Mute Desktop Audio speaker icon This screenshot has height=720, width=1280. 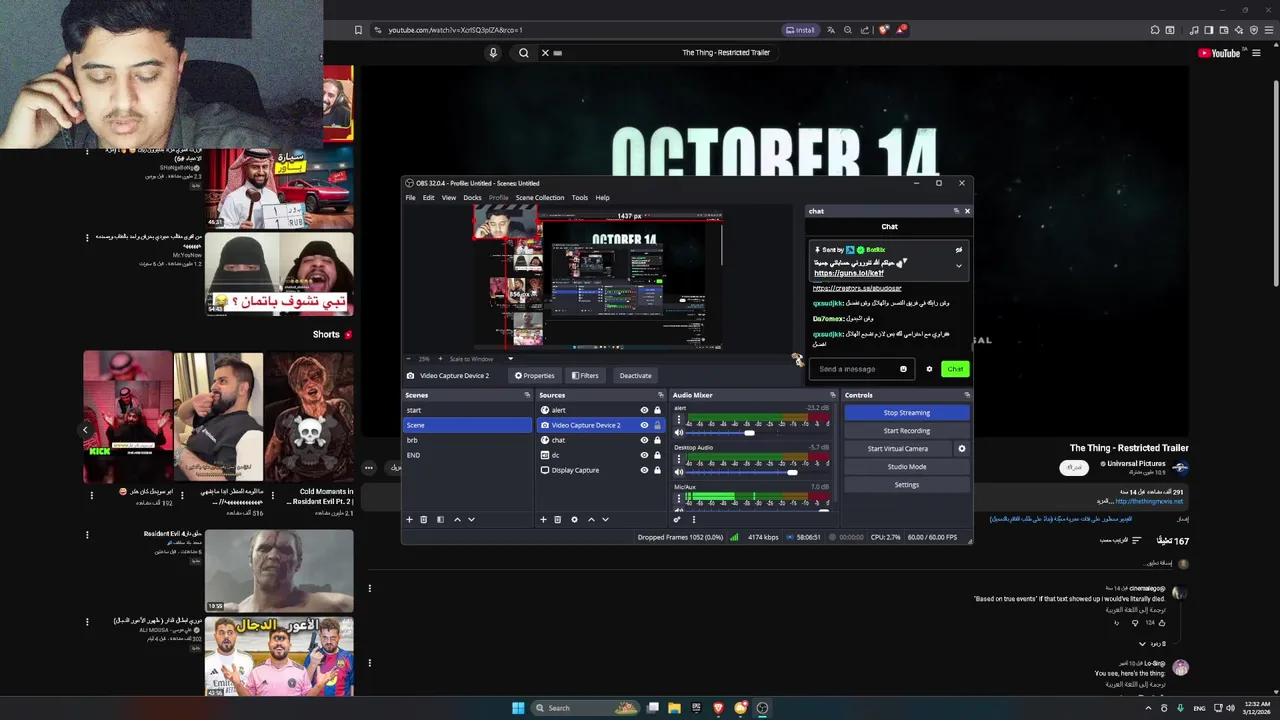(x=679, y=472)
